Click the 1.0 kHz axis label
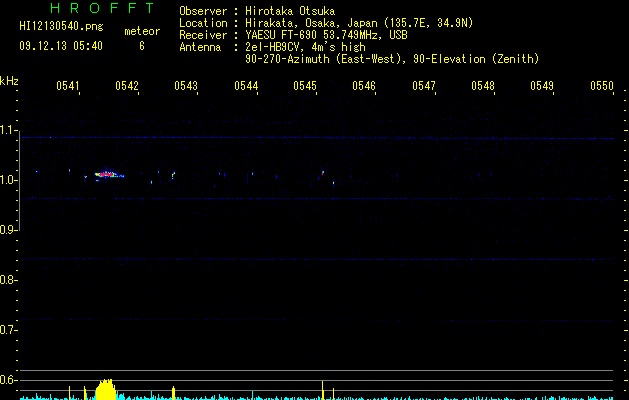The width and height of the screenshot is (629, 400). [8, 180]
